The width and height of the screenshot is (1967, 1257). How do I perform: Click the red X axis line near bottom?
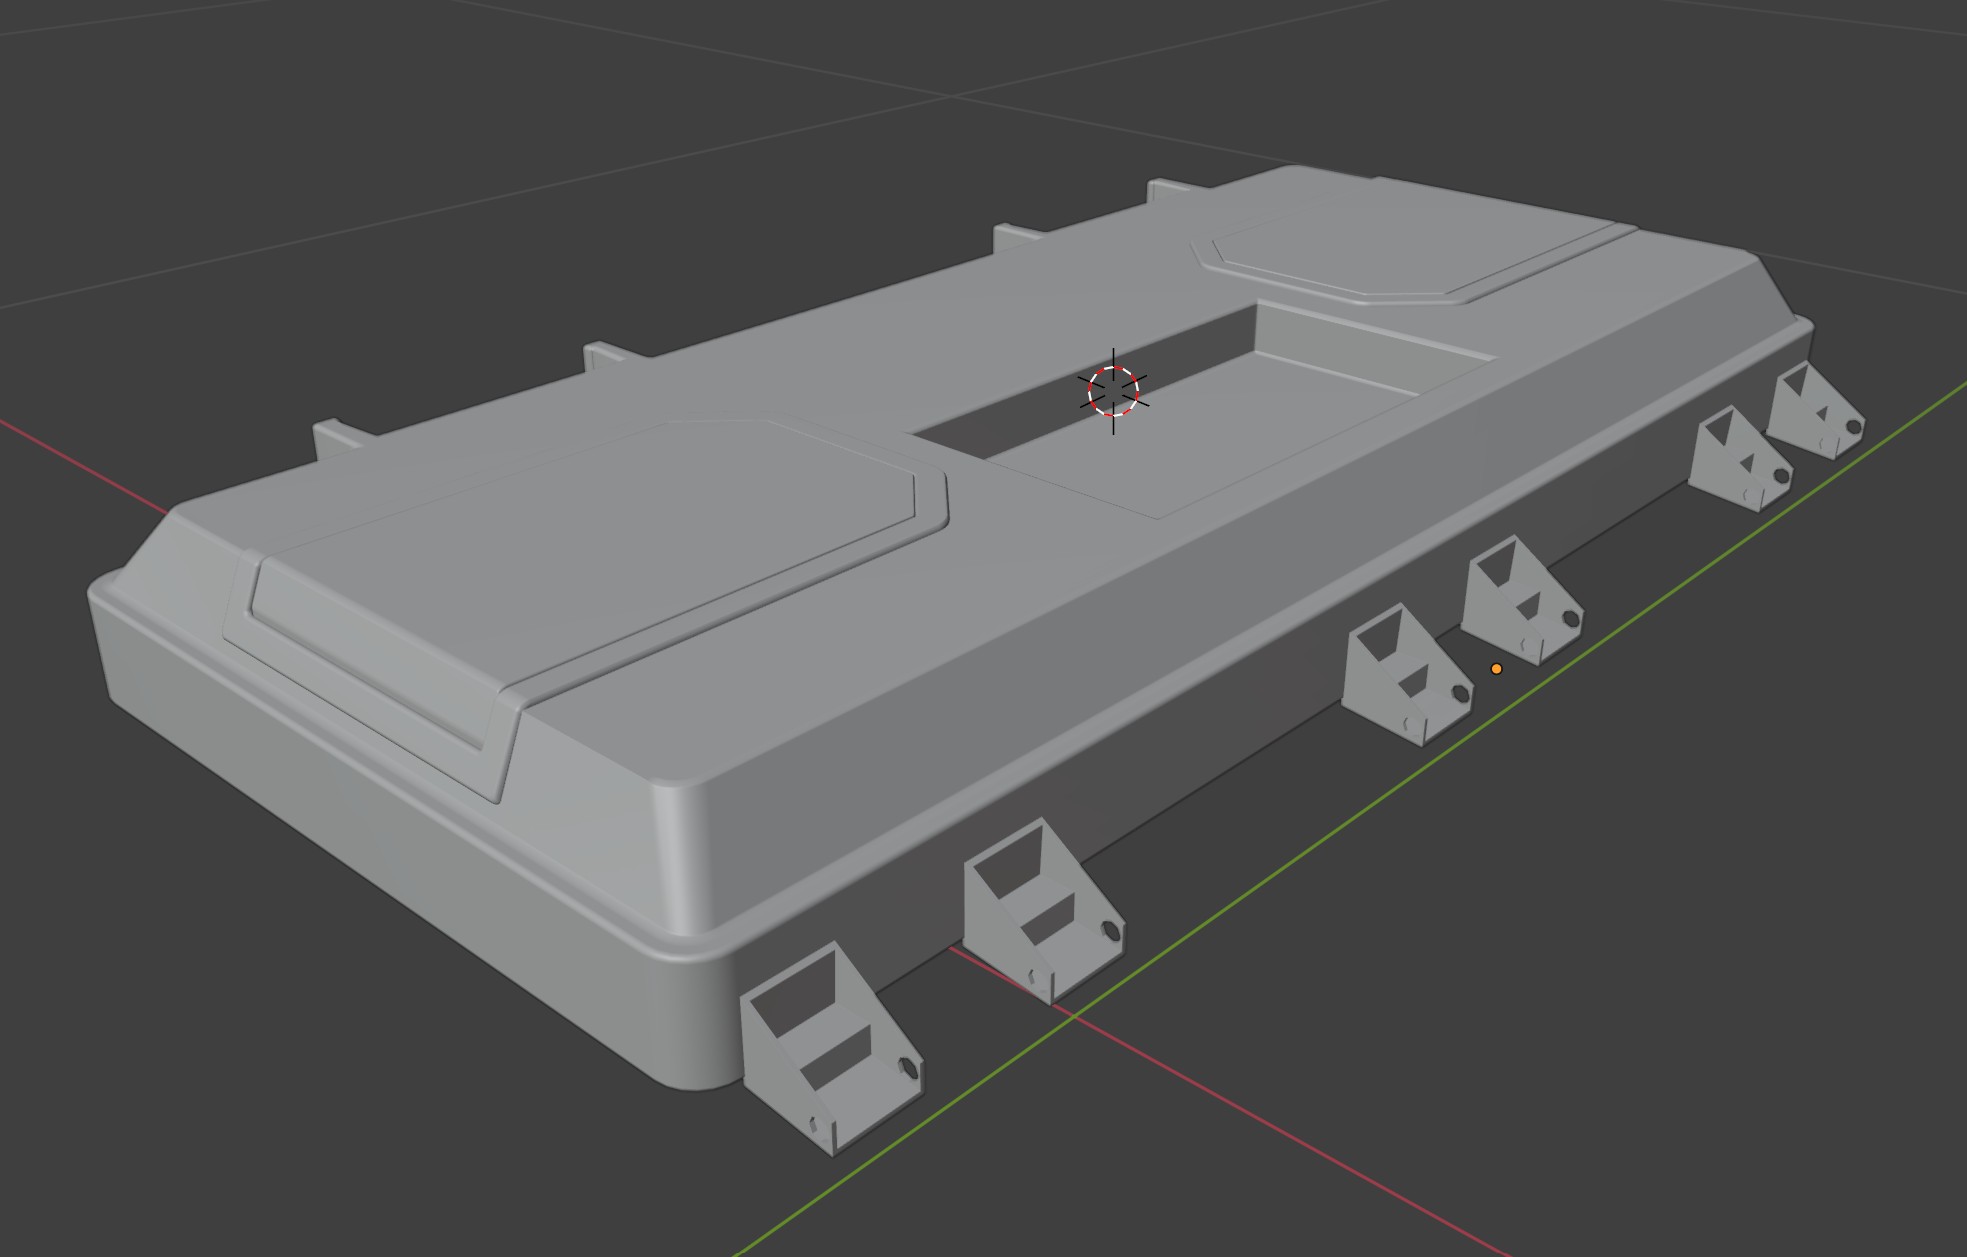[x=1300, y=1143]
